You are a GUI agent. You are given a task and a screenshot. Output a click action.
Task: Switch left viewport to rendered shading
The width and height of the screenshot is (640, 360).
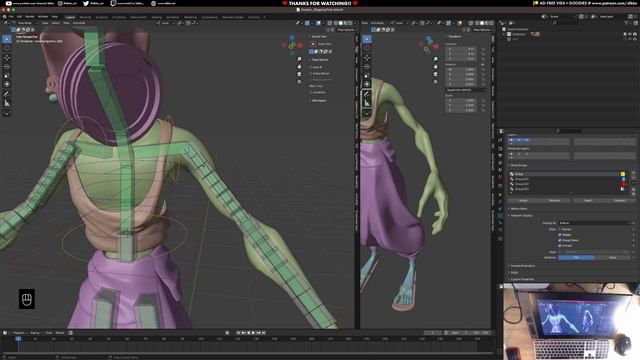pos(351,23)
